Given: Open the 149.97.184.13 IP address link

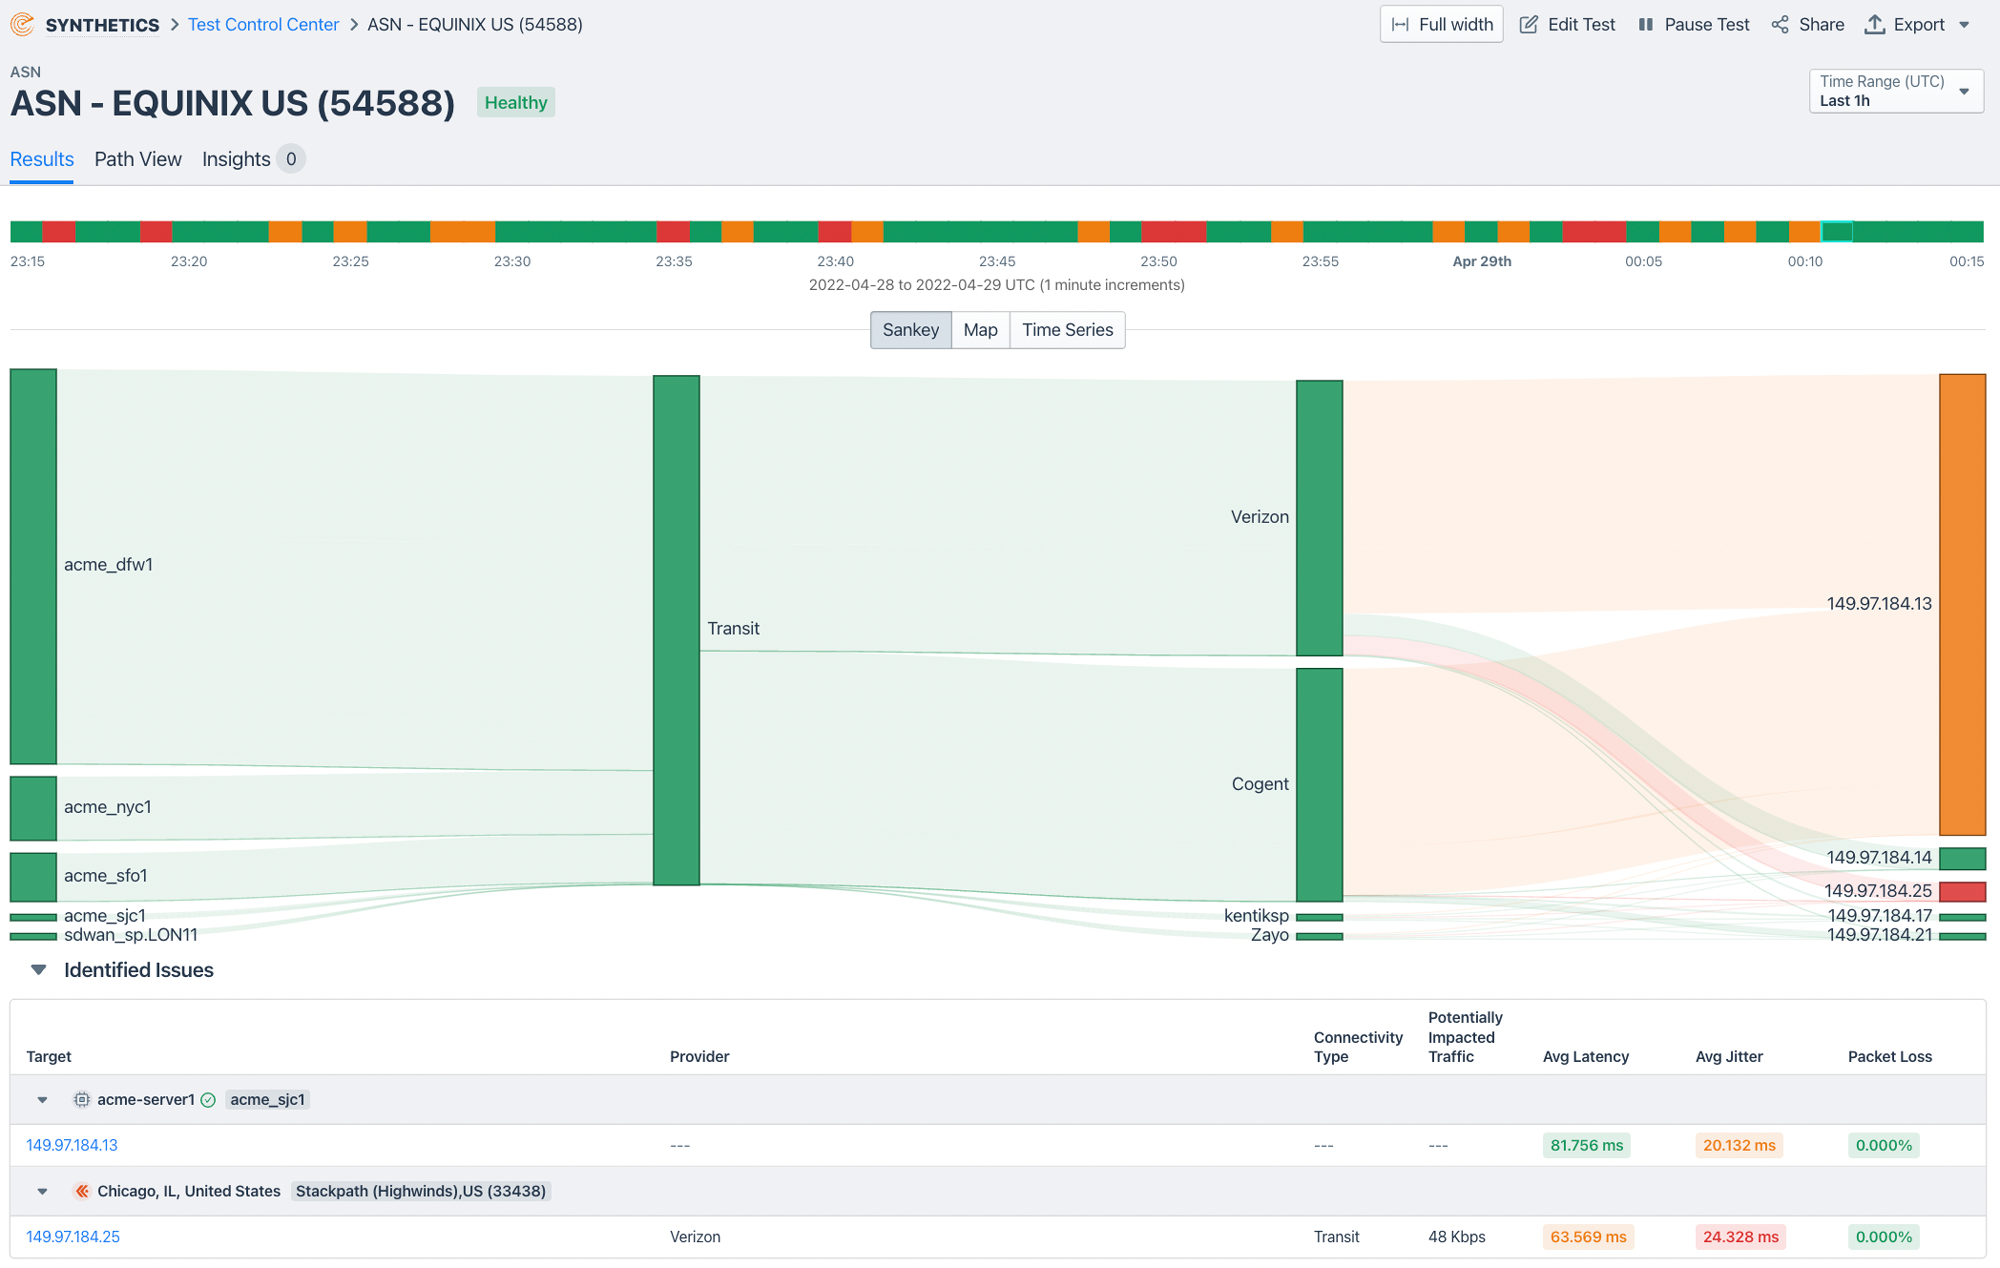Looking at the screenshot, I should (x=71, y=1145).
